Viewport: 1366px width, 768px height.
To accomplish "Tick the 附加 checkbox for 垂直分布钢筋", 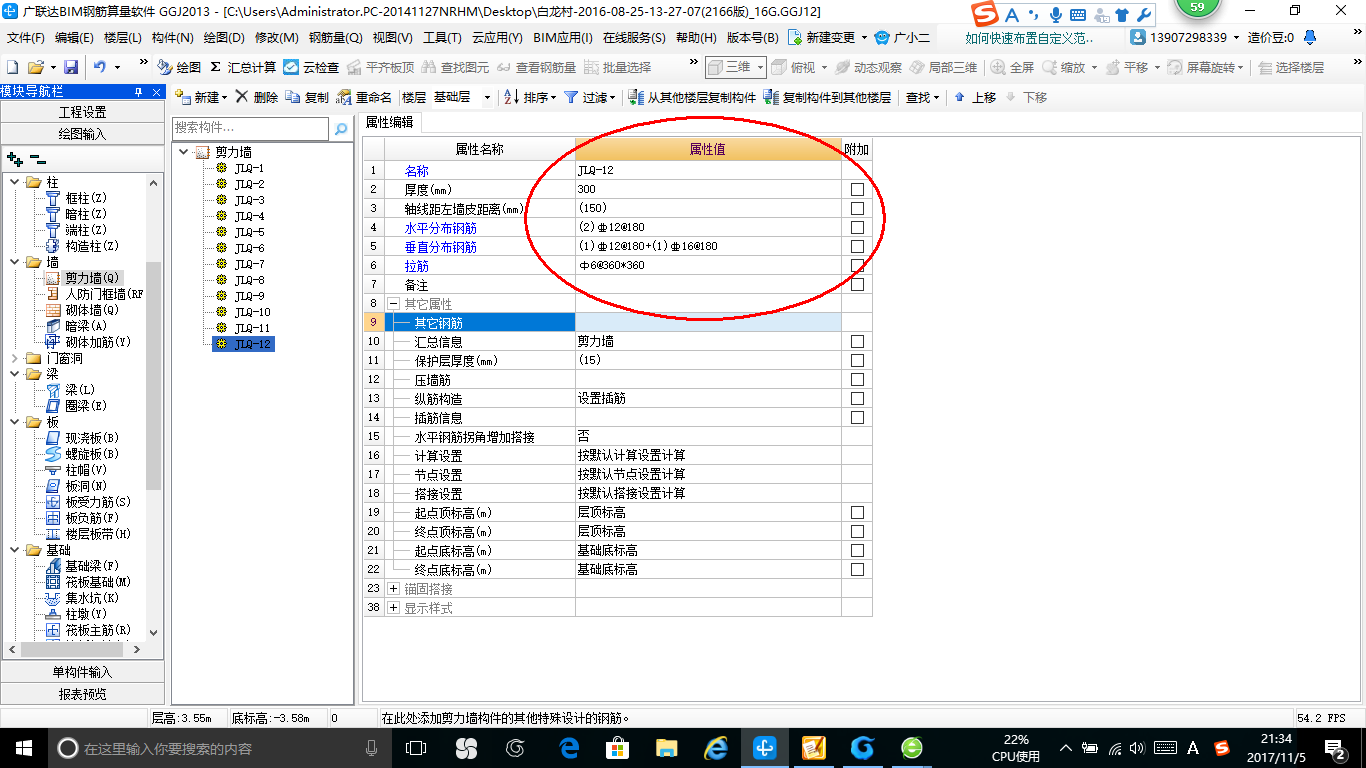I will [857, 246].
